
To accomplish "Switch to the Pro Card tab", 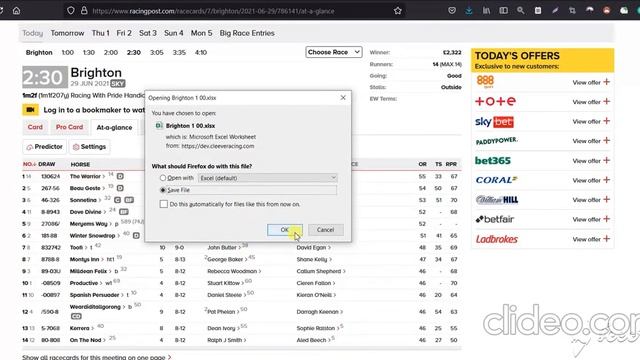I will tap(69, 127).
